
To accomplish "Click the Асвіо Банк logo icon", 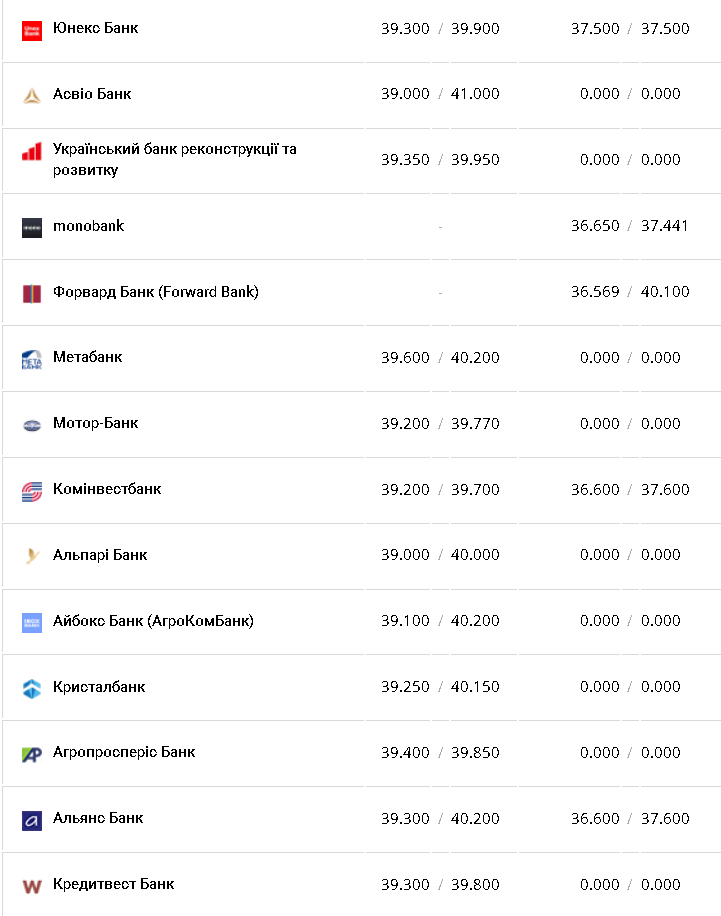I will click(32, 96).
